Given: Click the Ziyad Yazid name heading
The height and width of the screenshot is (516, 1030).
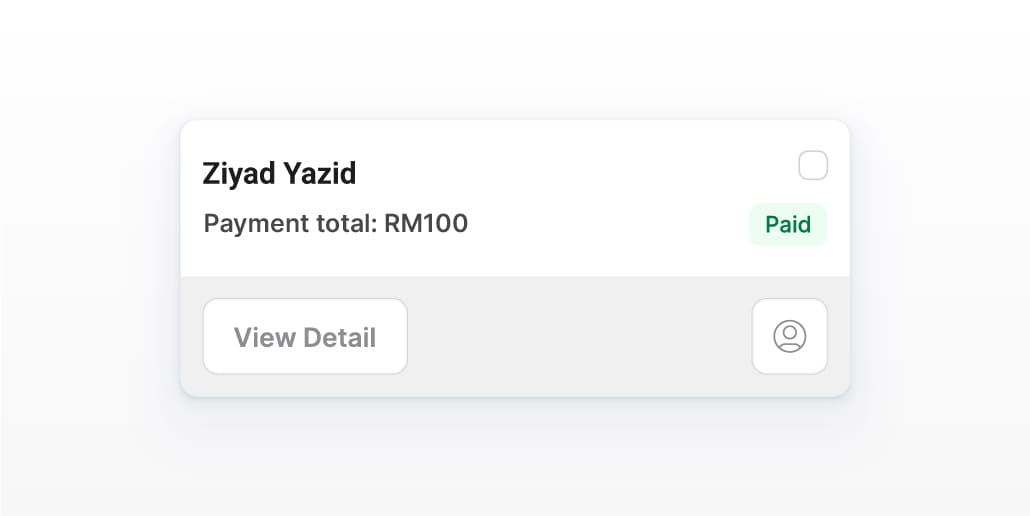Looking at the screenshot, I should (x=279, y=174).
